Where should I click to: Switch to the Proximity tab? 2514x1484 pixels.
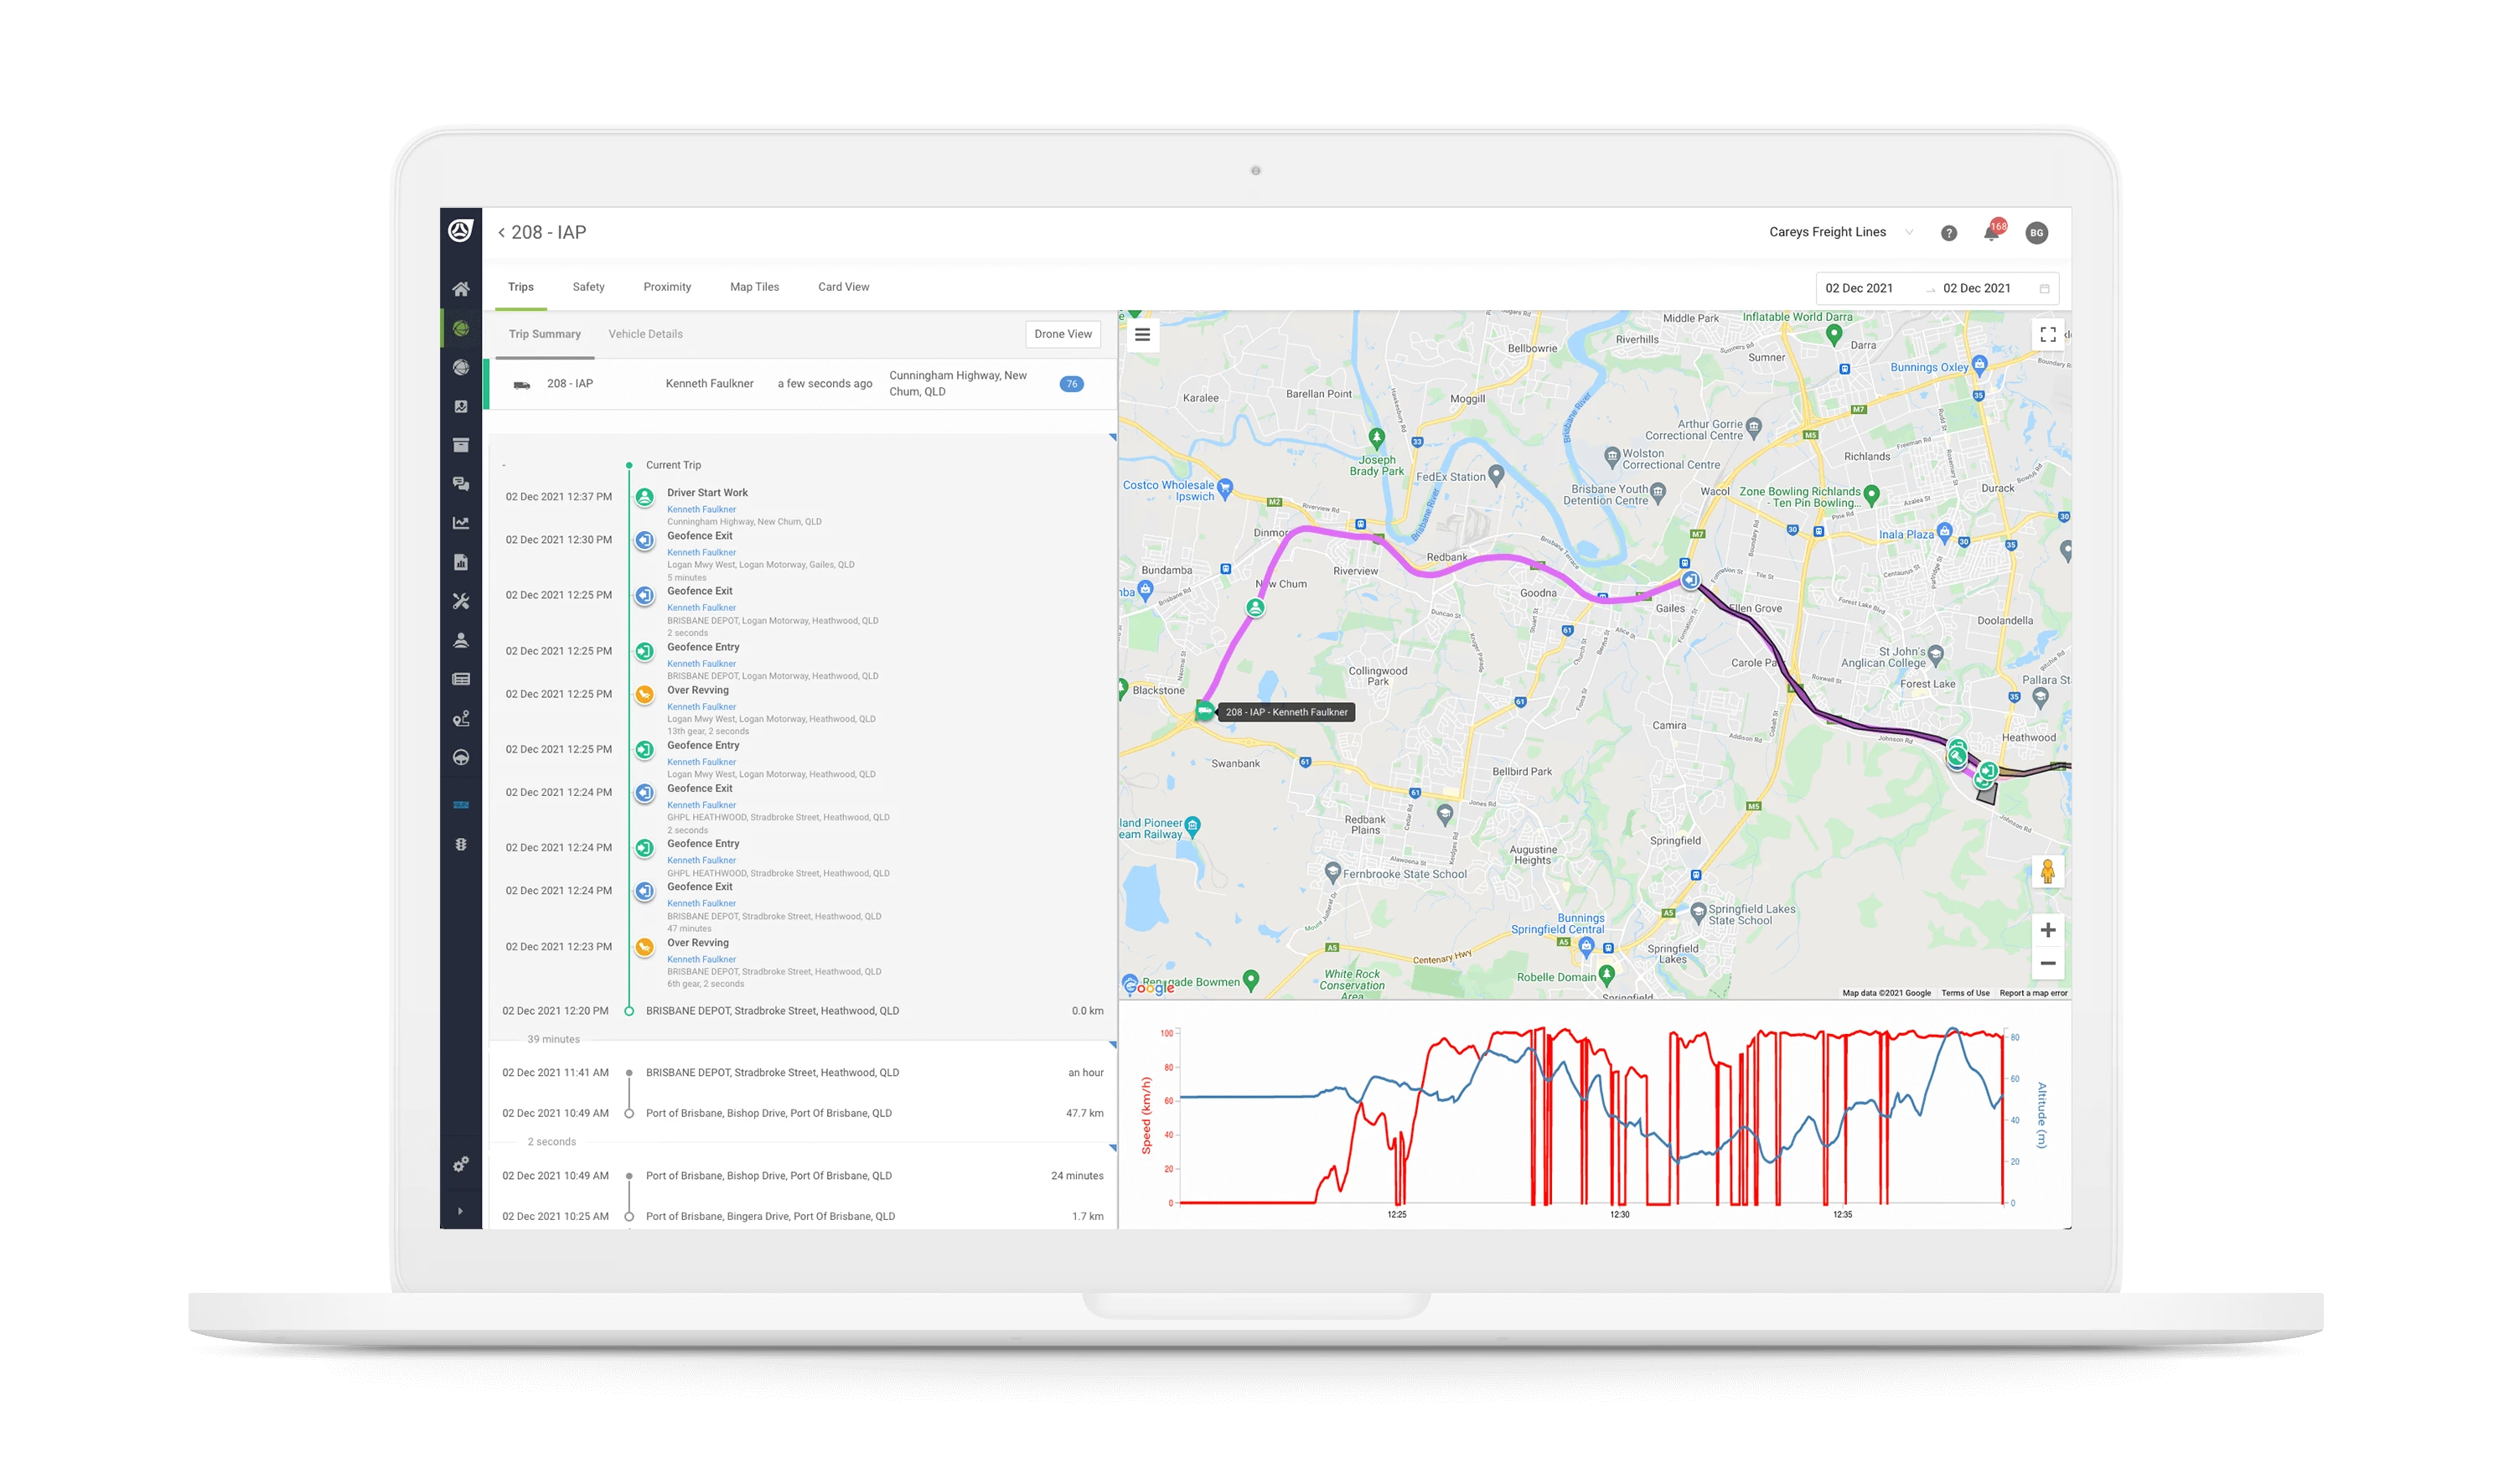tap(667, 287)
